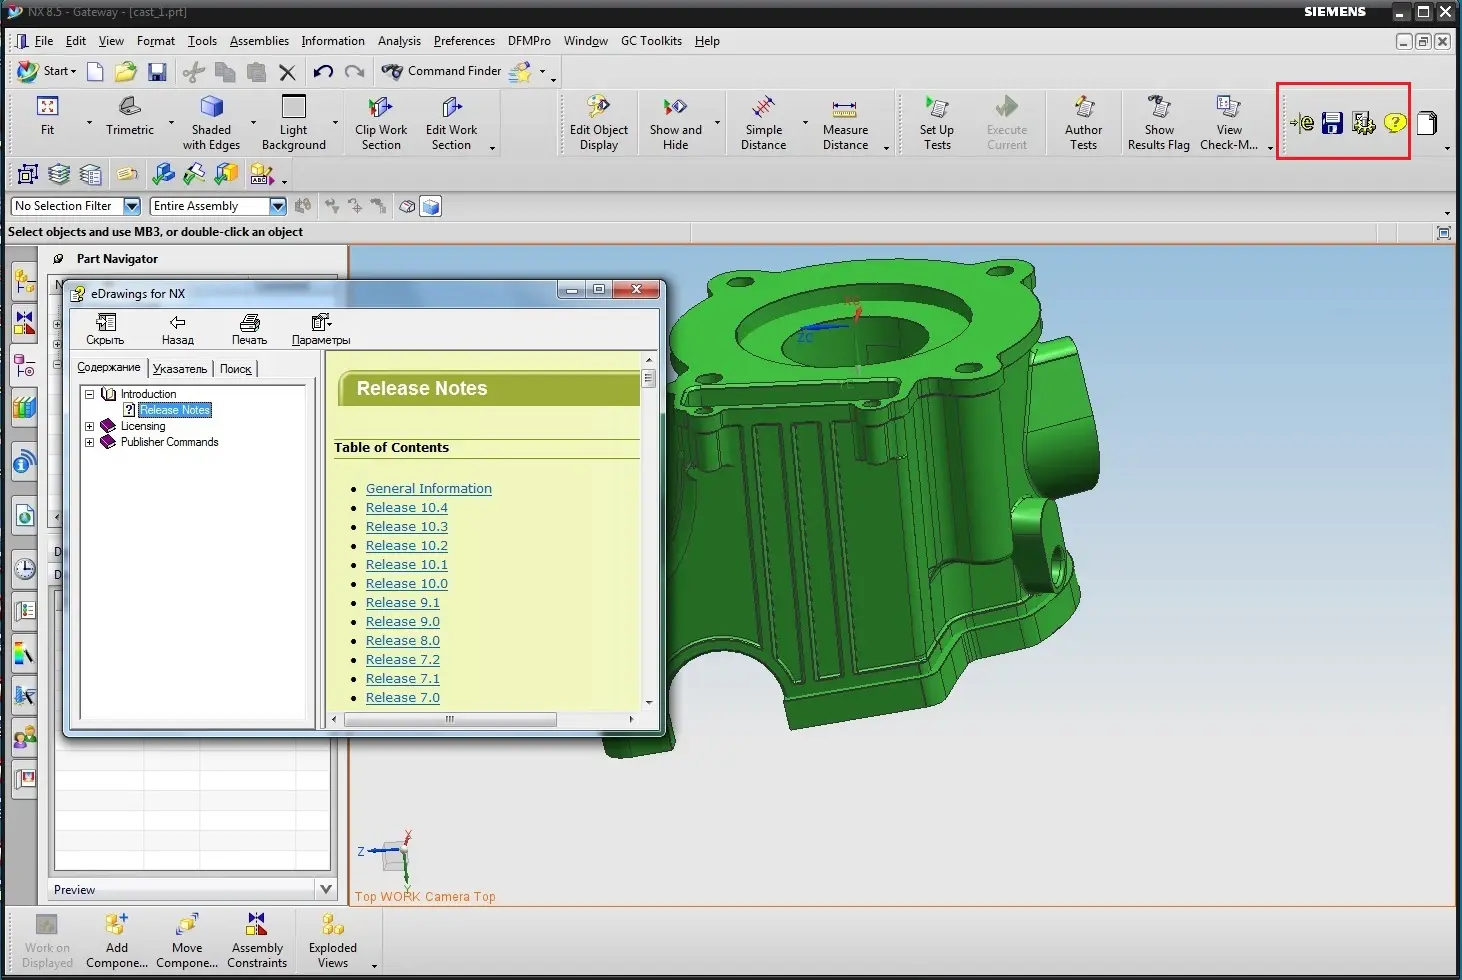Open the General Information link
The image size is (1462, 980).
point(429,489)
